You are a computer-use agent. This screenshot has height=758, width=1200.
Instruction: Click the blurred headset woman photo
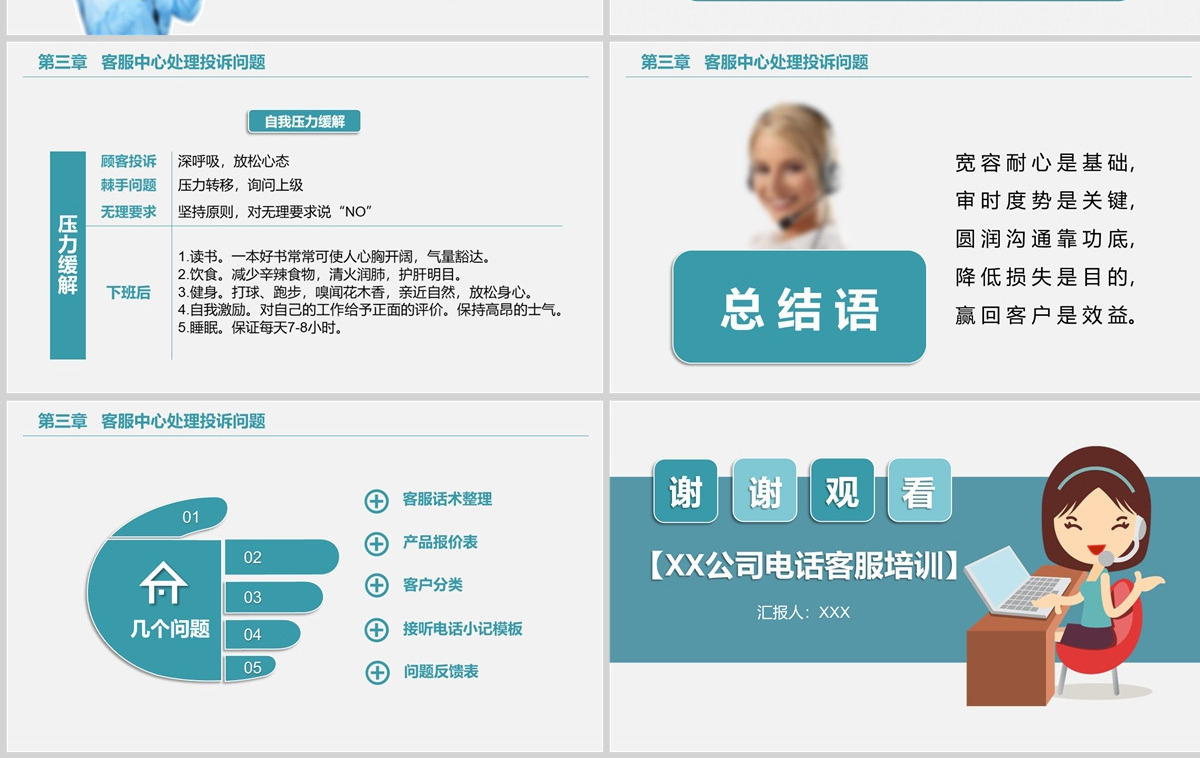pyautogui.click(x=796, y=177)
